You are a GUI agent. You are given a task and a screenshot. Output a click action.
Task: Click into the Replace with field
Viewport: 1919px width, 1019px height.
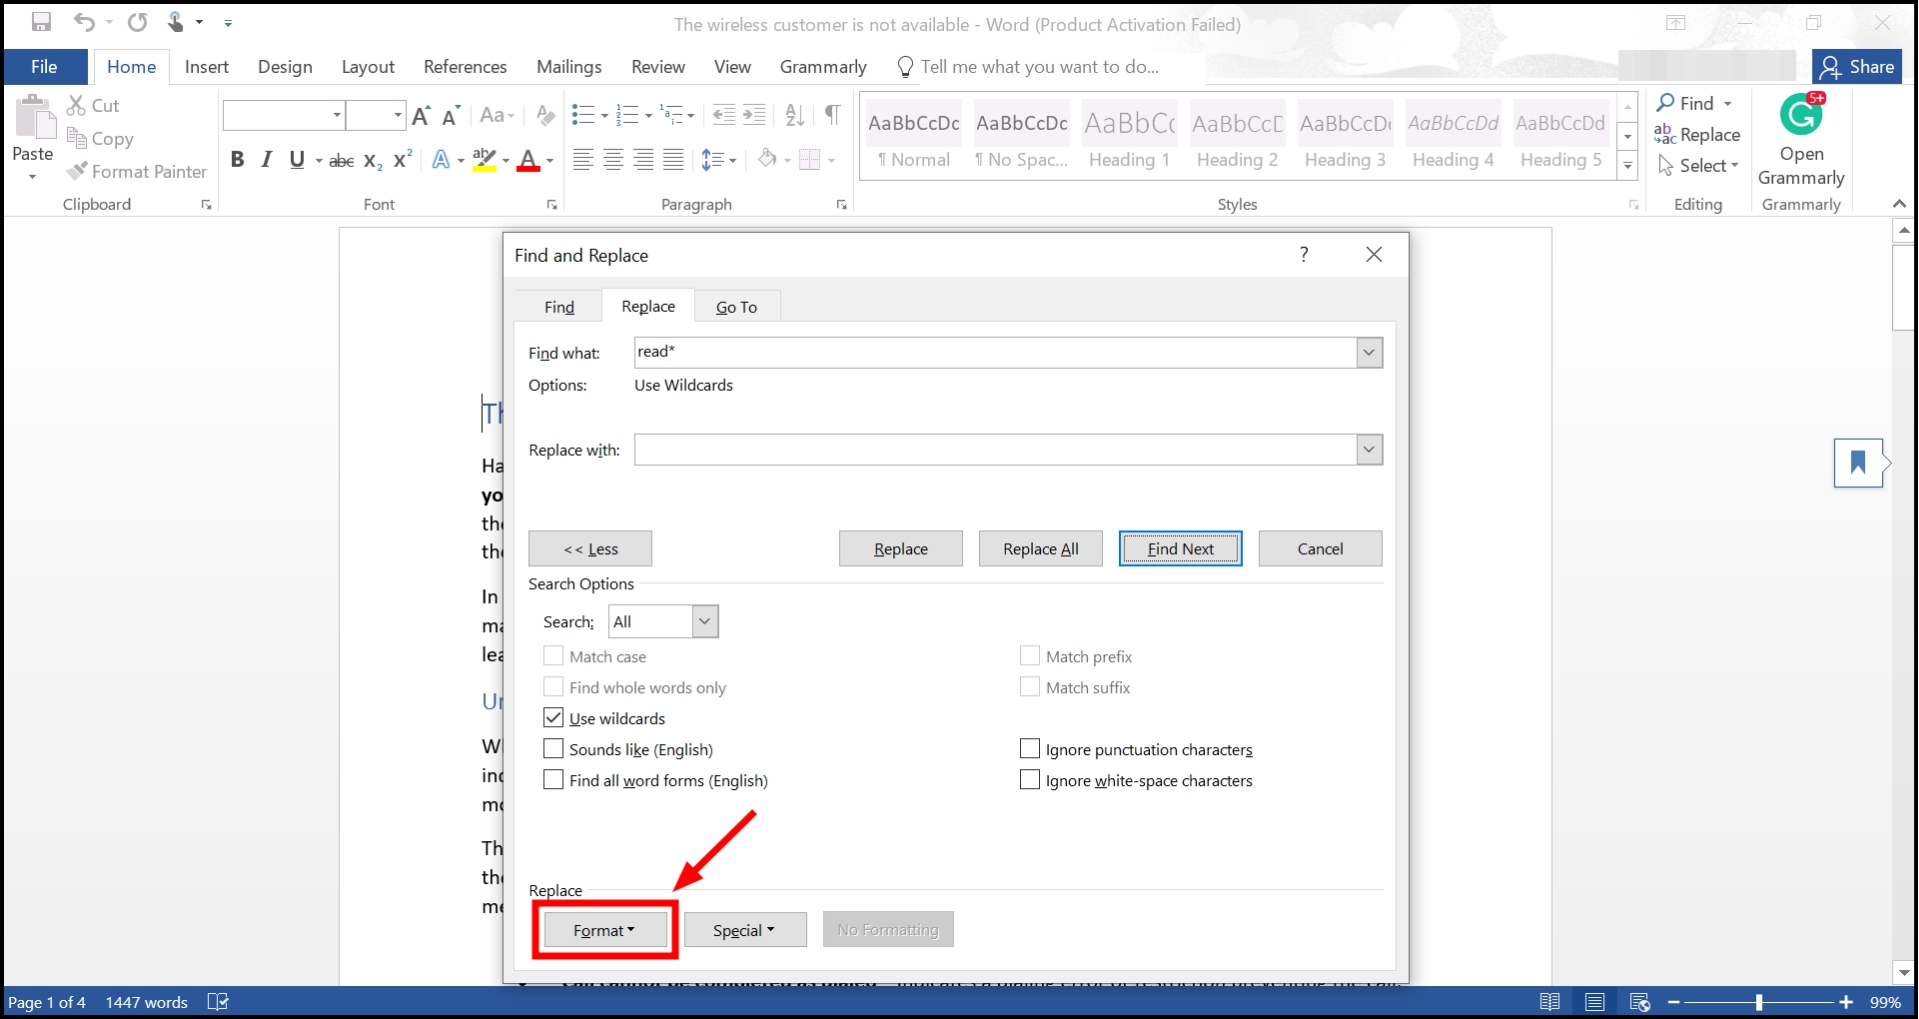[995, 450]
